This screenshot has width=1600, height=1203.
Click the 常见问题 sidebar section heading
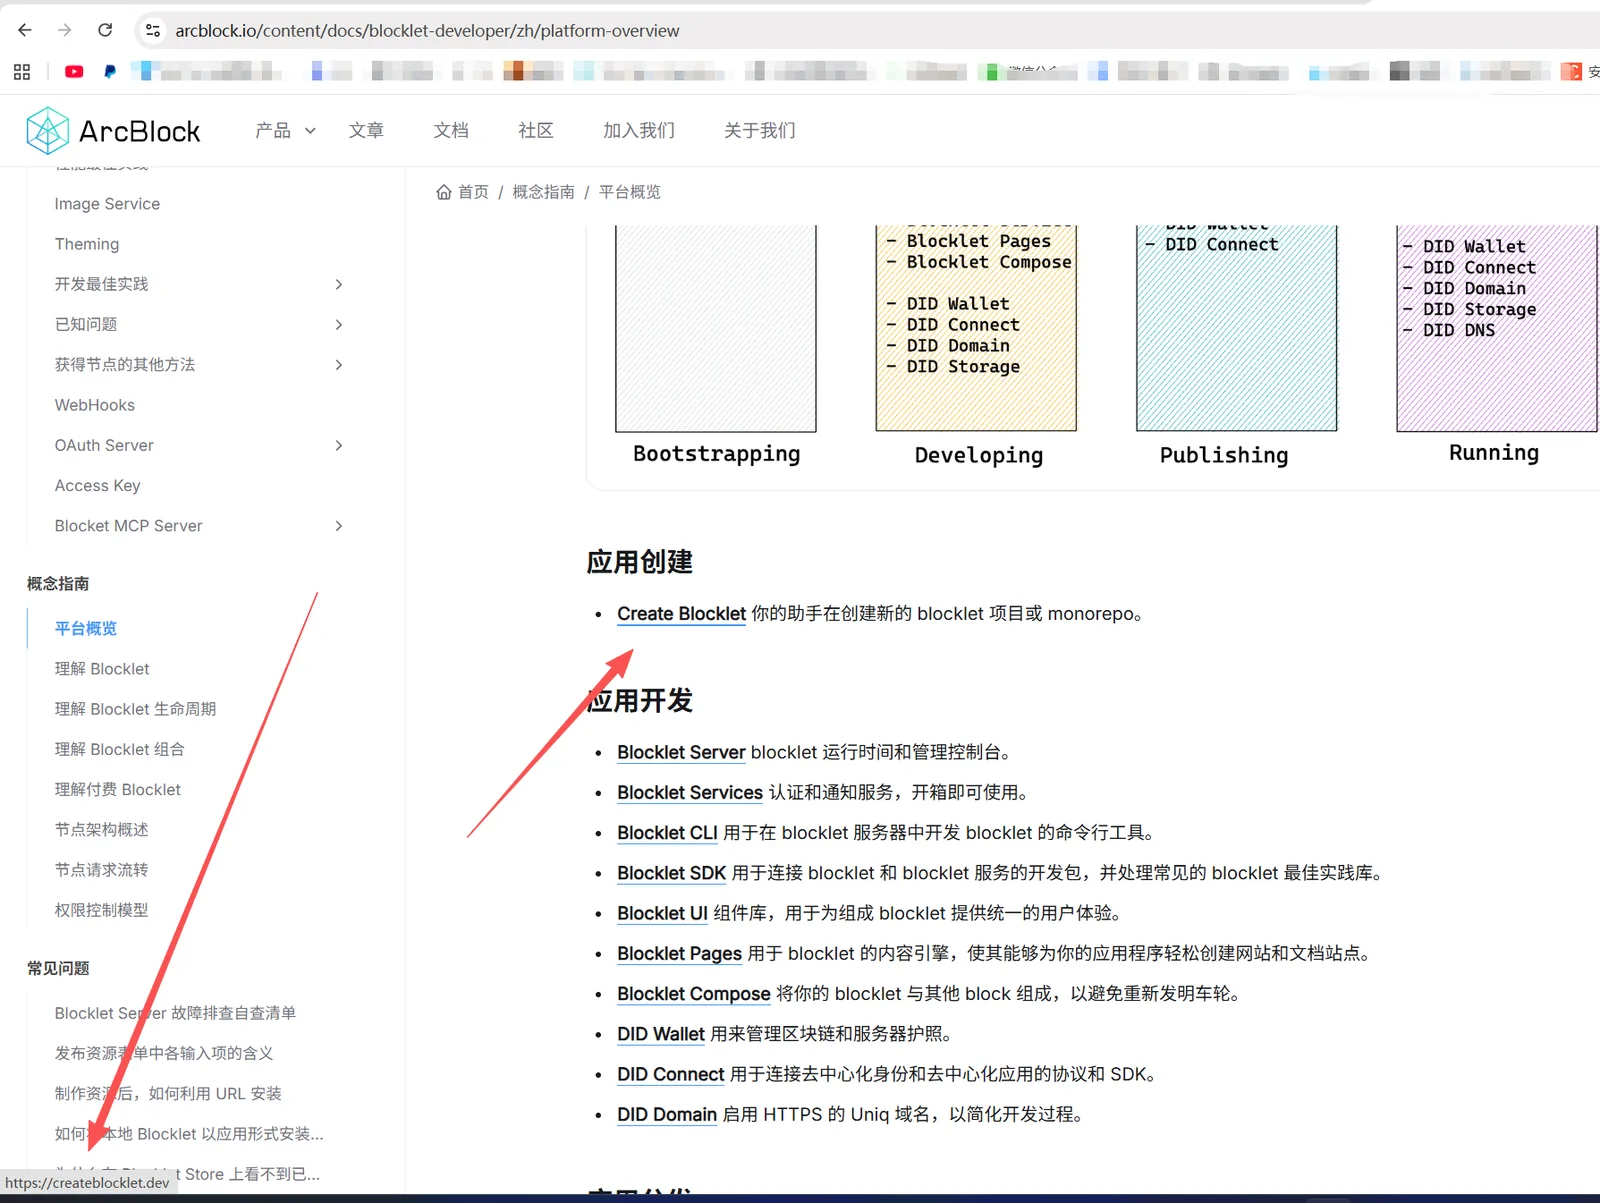pos(58,968)
